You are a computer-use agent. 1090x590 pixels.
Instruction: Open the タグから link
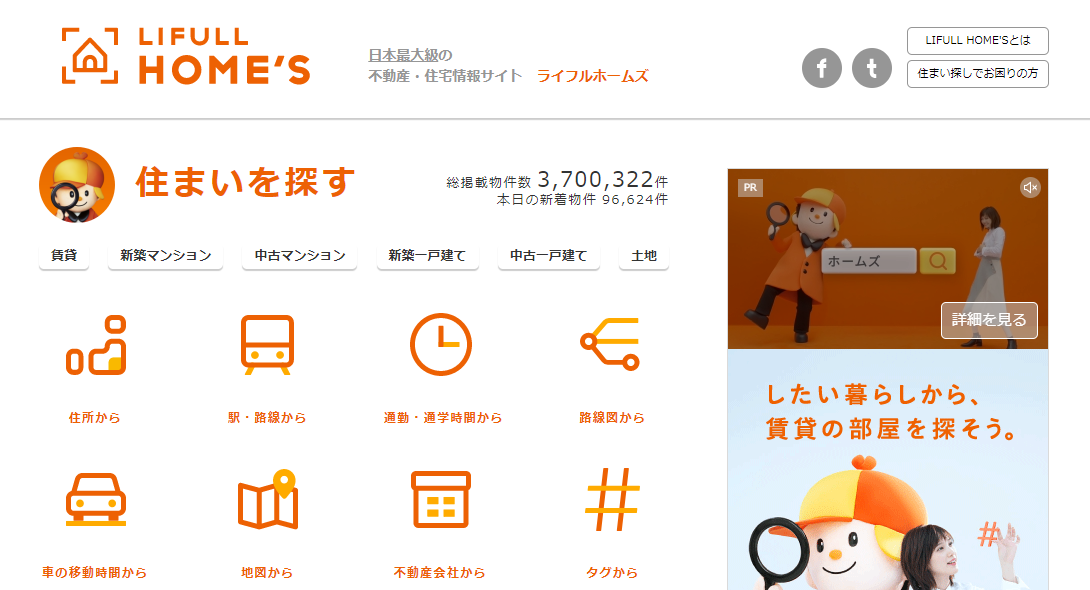pos(612,573)
